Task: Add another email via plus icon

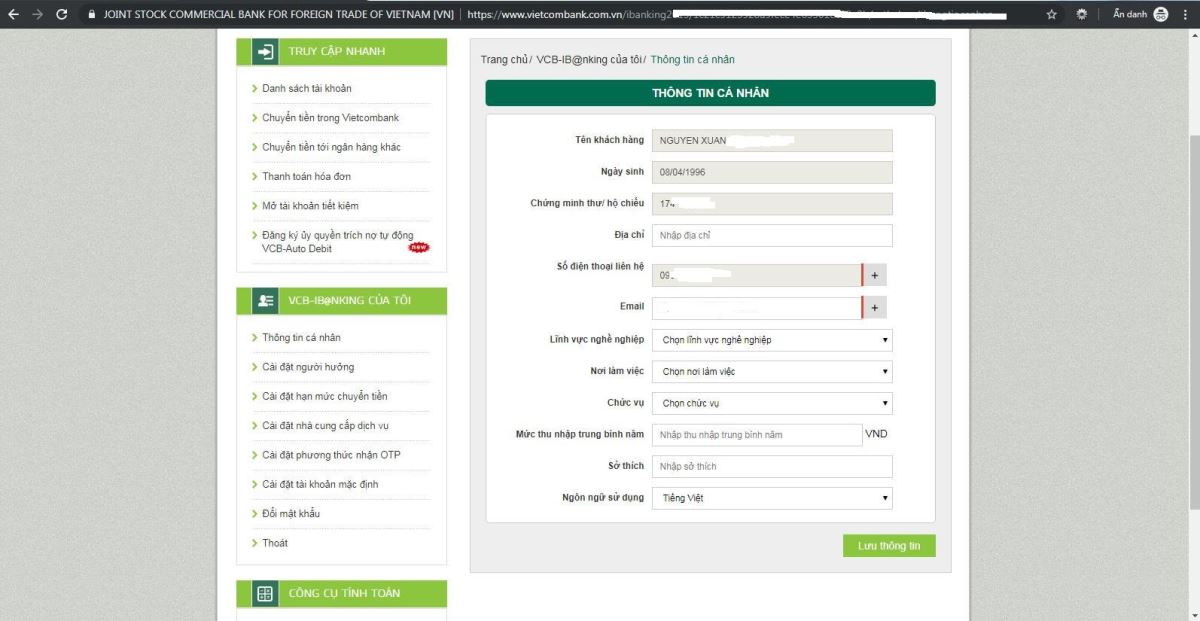Action: coord(874,307)
